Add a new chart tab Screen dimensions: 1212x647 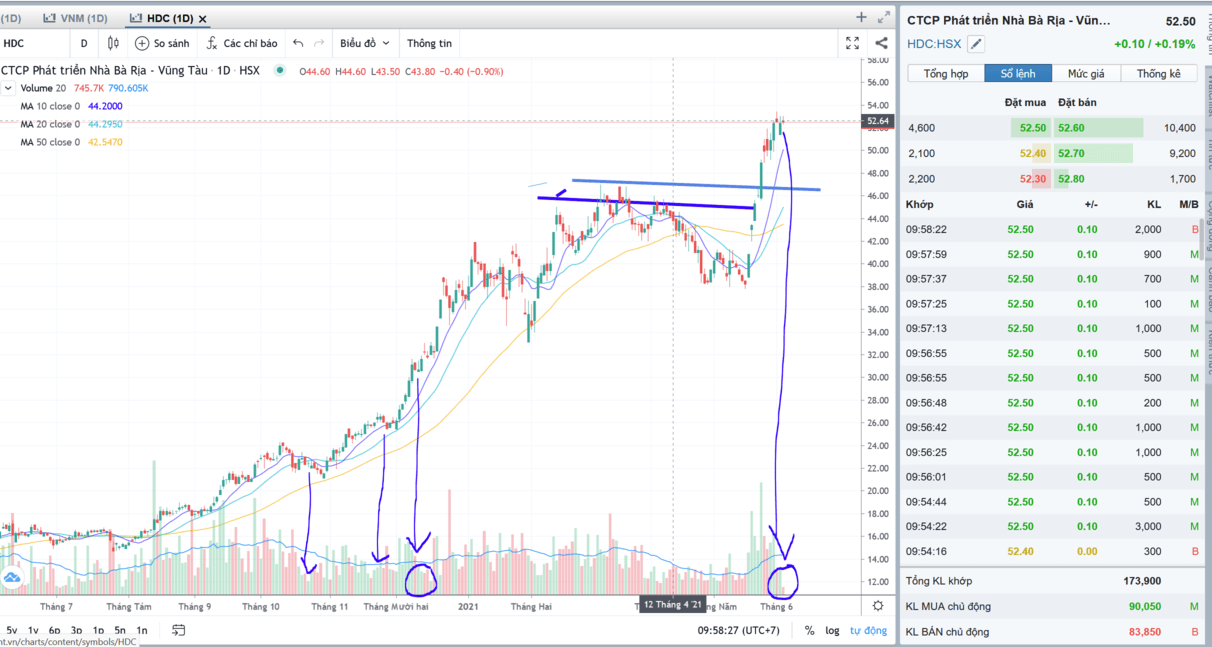(861, 17)
